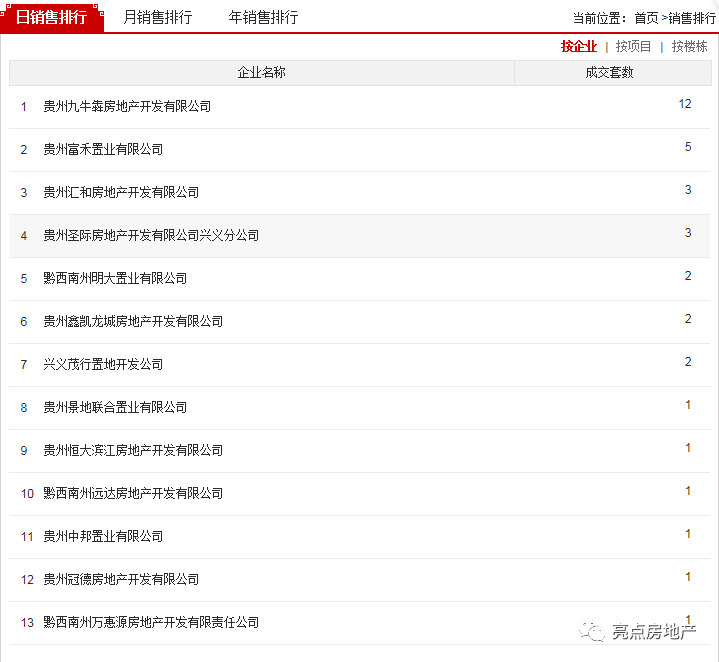The image size is (719, 662).
Task: Click the 企业名称 column header
Action: tap(261, 72)
